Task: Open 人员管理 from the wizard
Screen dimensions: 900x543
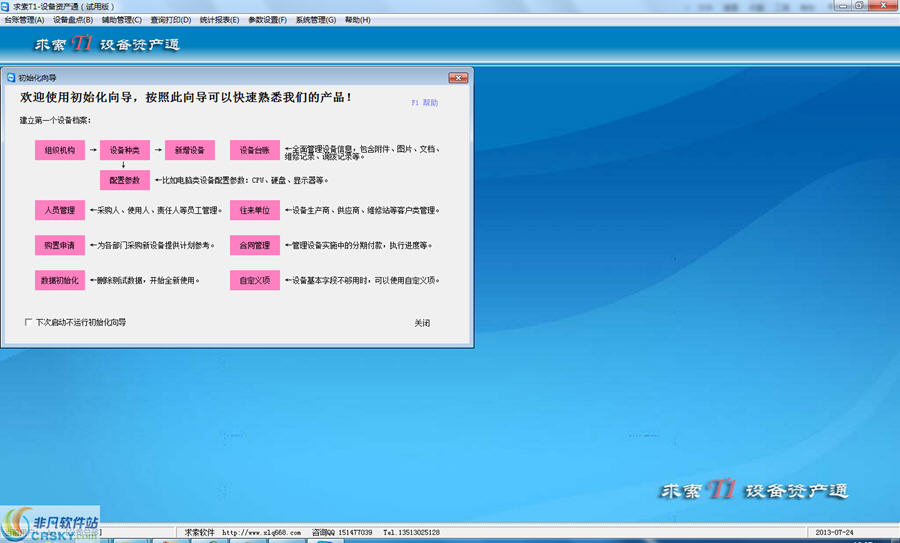Action: pos(60,210)
